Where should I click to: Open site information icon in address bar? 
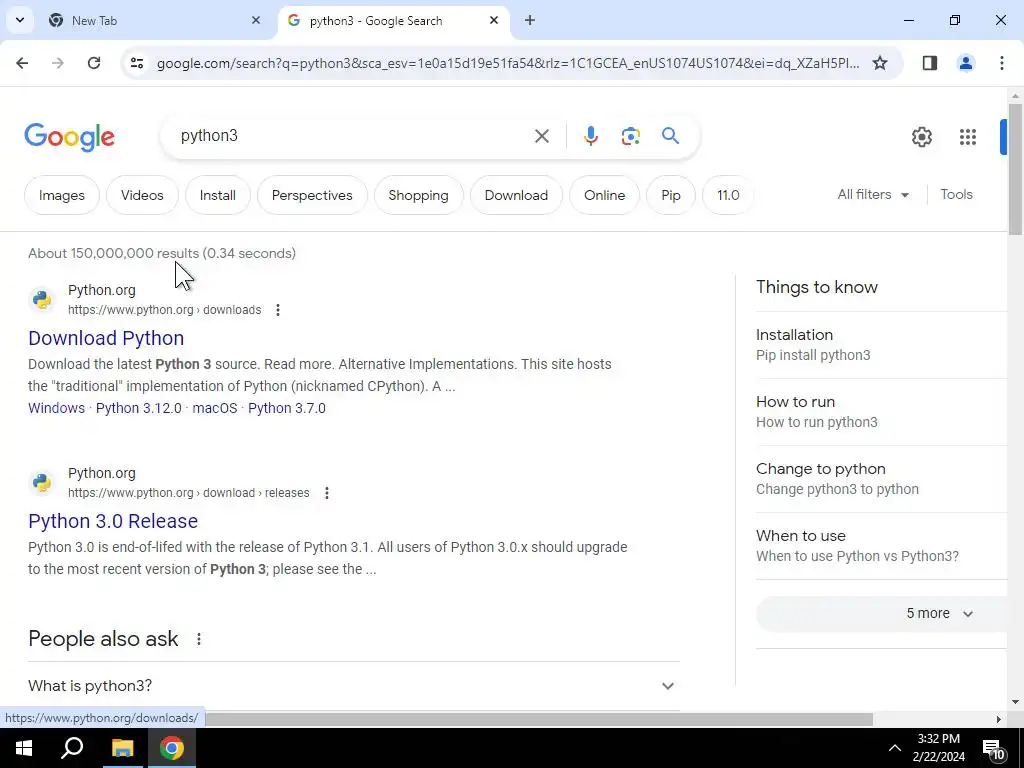click(x=136, y=63)
